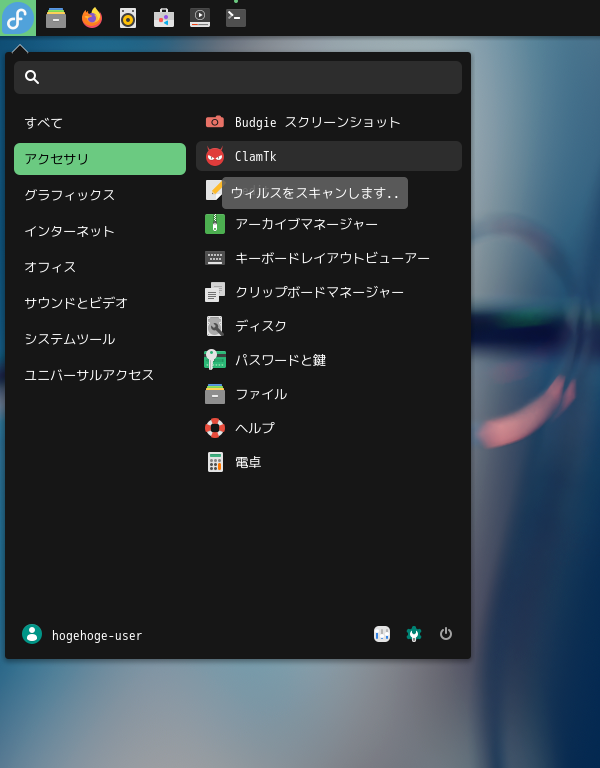The width and height of the screenshot is (600, 768).
Task: Click the キーボードレイアウトビューアー keyboard icon
Action: (215, 258)
